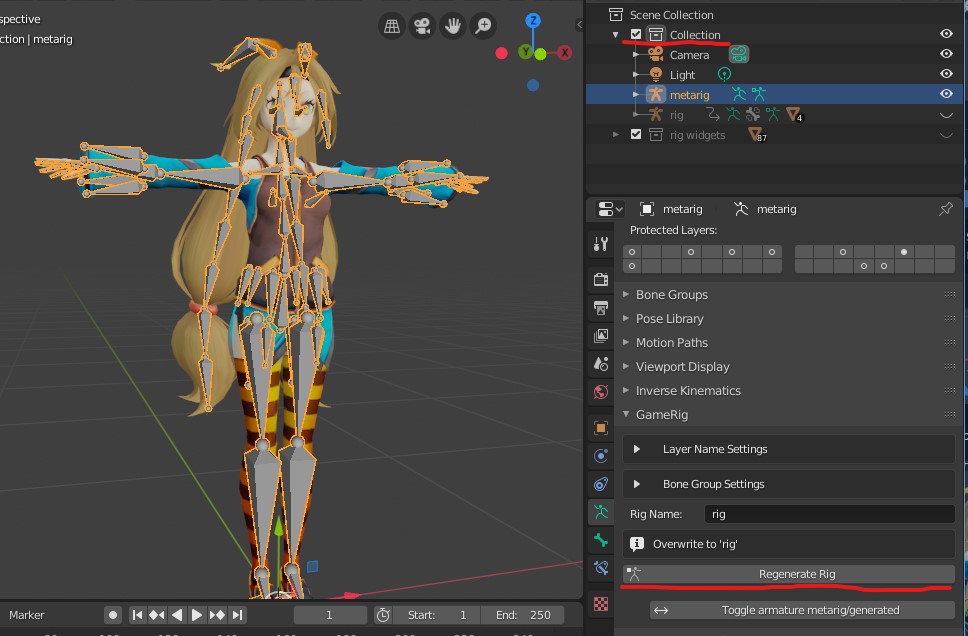Viewport: 968px width, 636px height.
Task: Uncheck the Collection checkbox in the outliner
Action: click(636, 34)
